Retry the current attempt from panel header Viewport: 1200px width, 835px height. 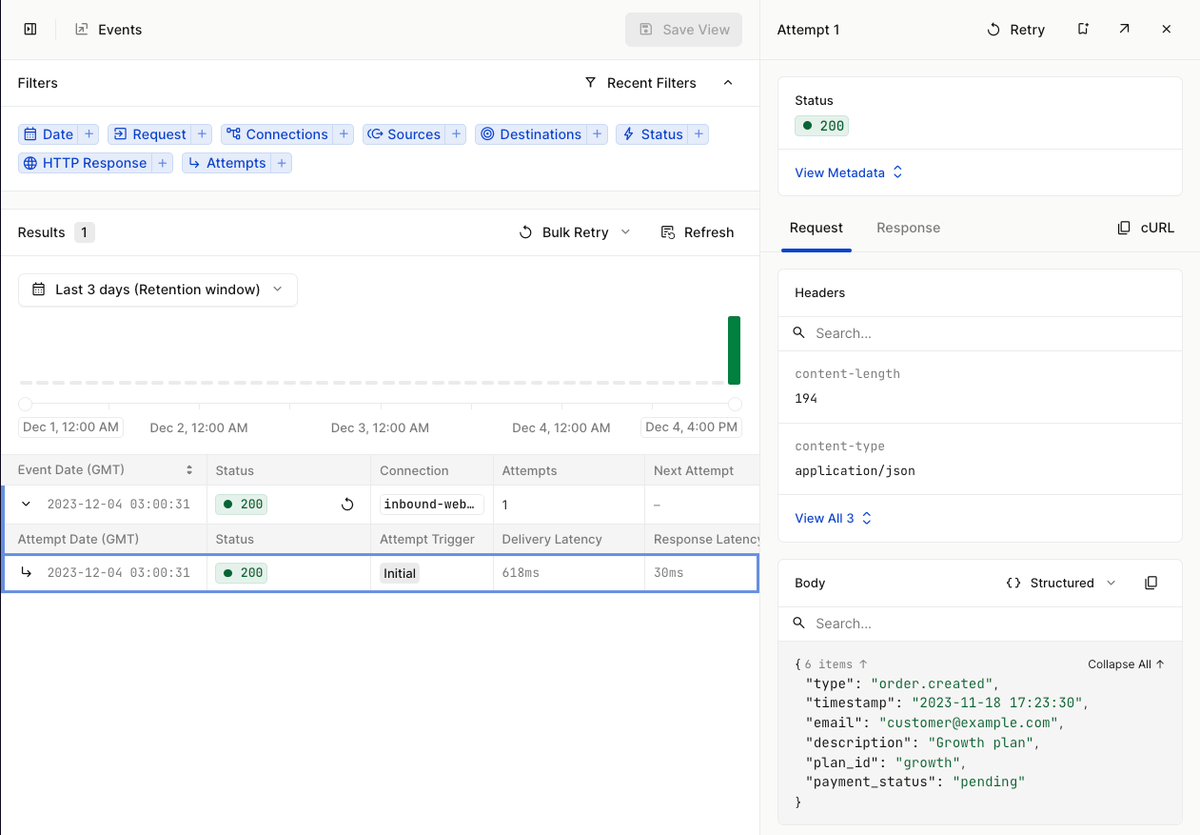(x=1015, y=29)
